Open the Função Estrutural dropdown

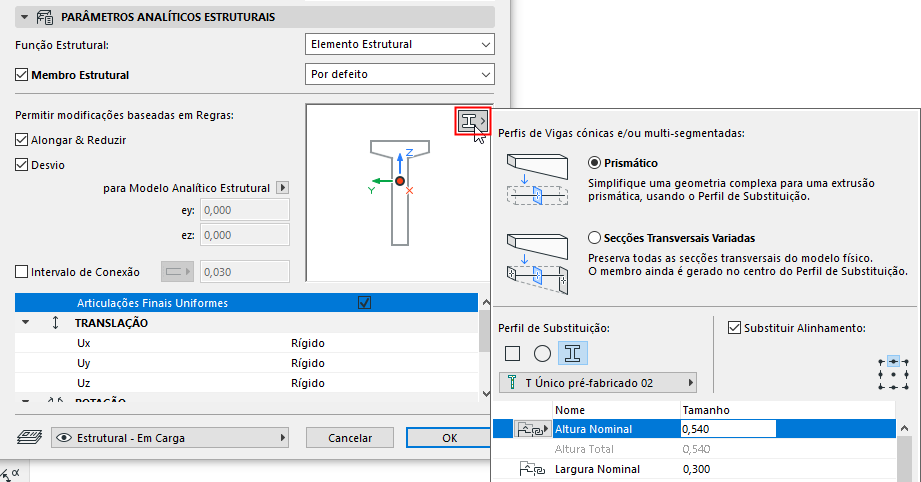tap(399, 44)
